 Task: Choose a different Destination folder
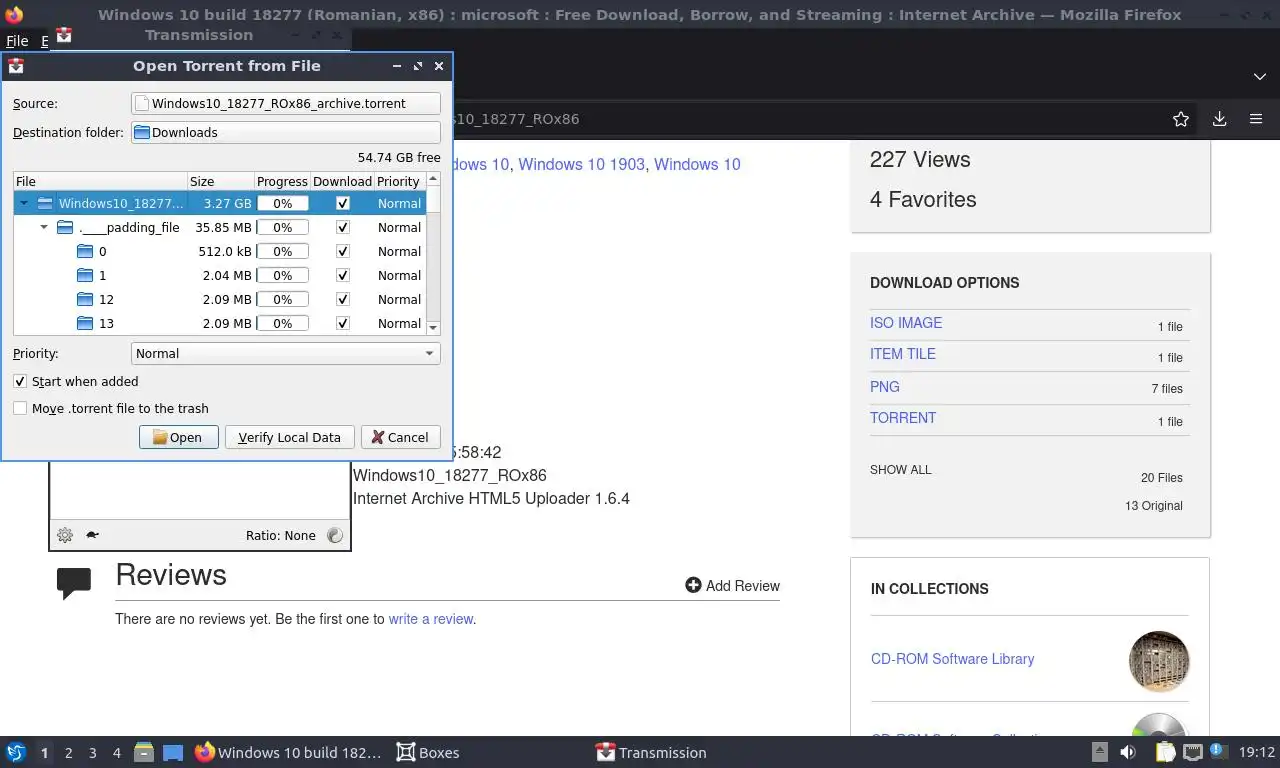point(286,132)
